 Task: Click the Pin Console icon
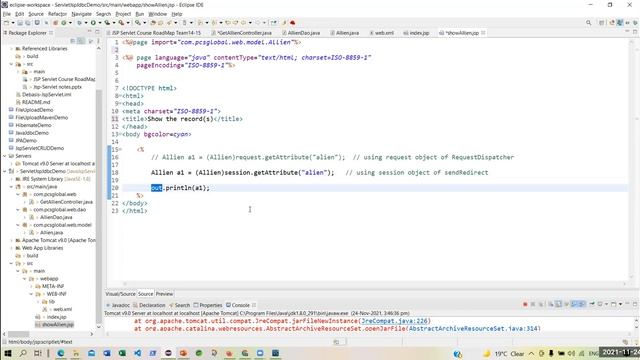tap(592, 304)
